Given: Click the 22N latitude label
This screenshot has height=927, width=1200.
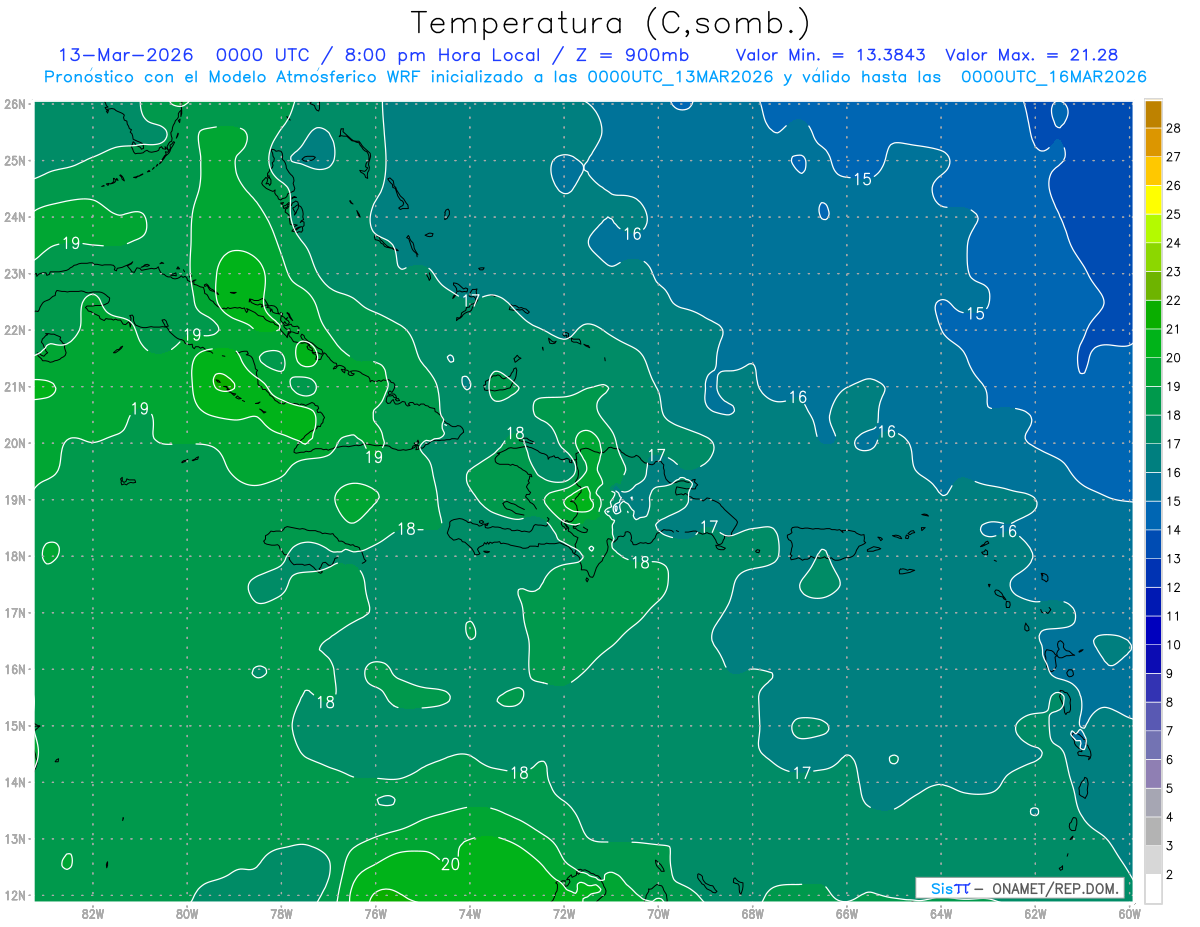Looking at the screenshot, I should (14, 330).
